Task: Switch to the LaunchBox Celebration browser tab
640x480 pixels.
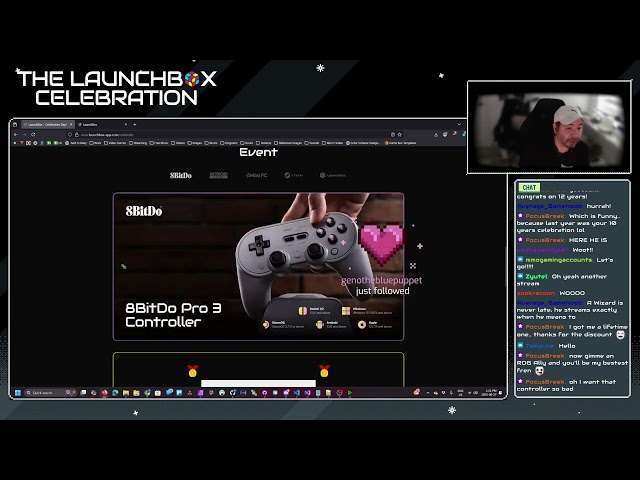Action: point(47,124)
